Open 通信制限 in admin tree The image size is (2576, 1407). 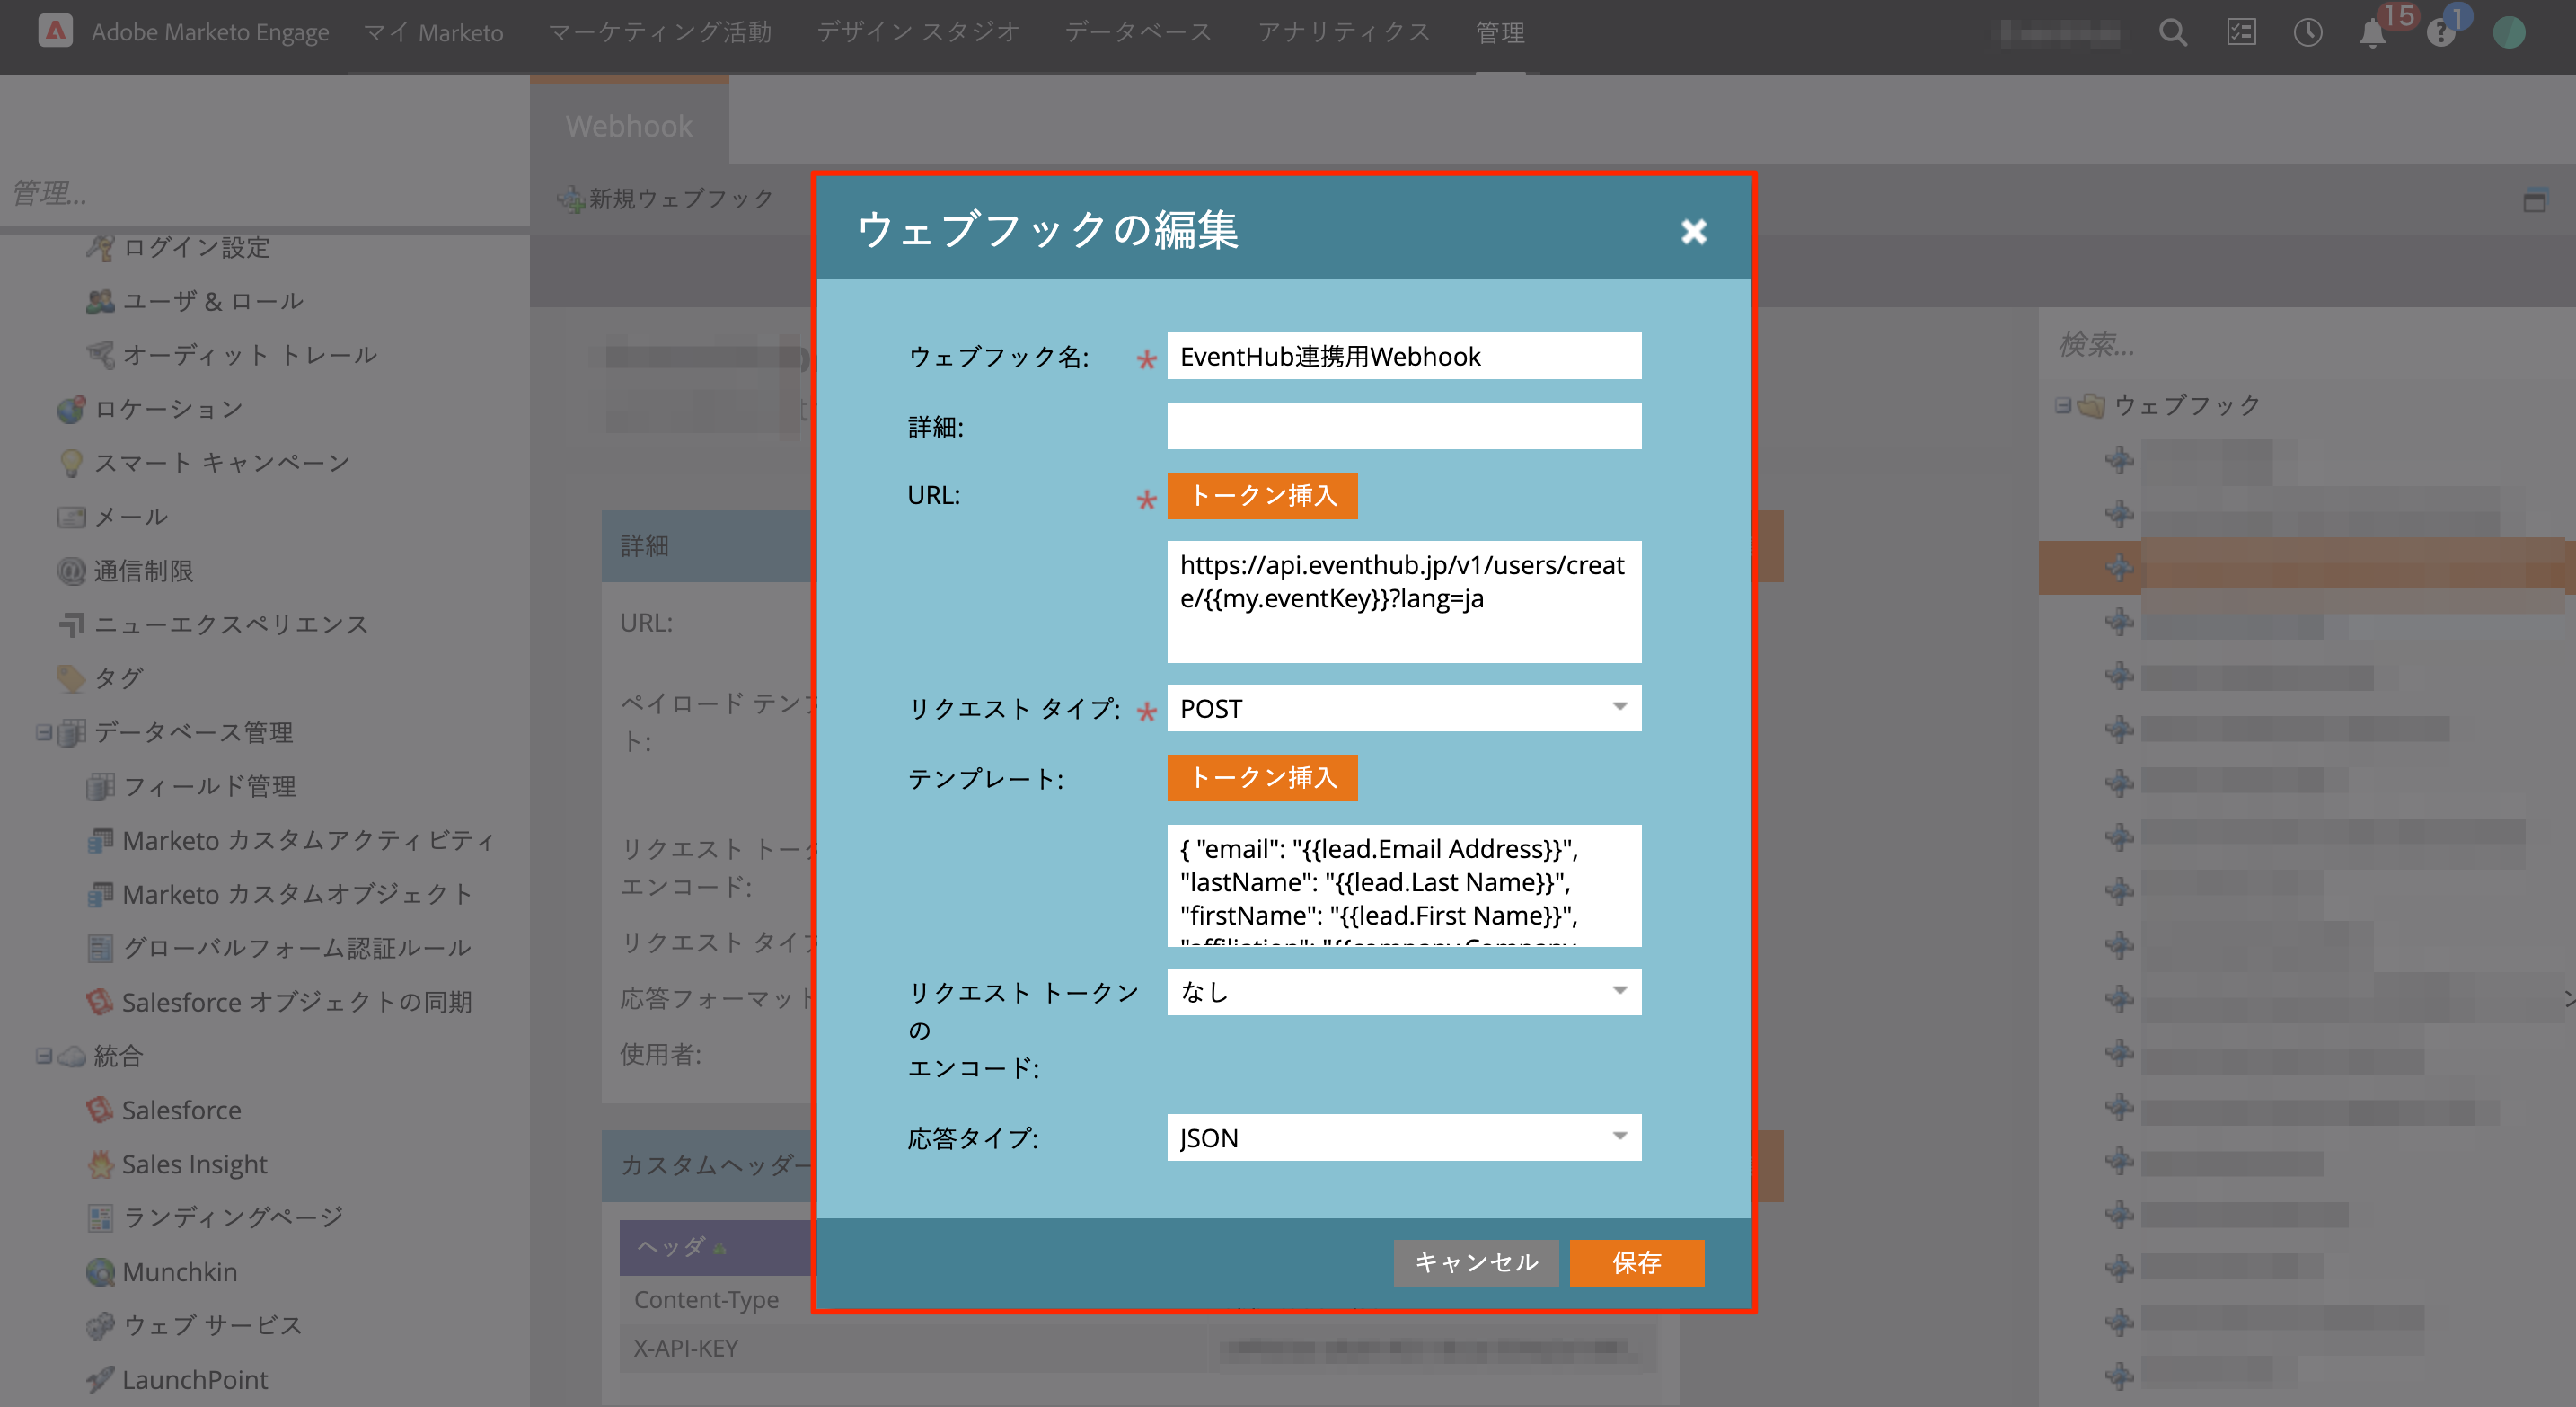(x=143, y=571)
